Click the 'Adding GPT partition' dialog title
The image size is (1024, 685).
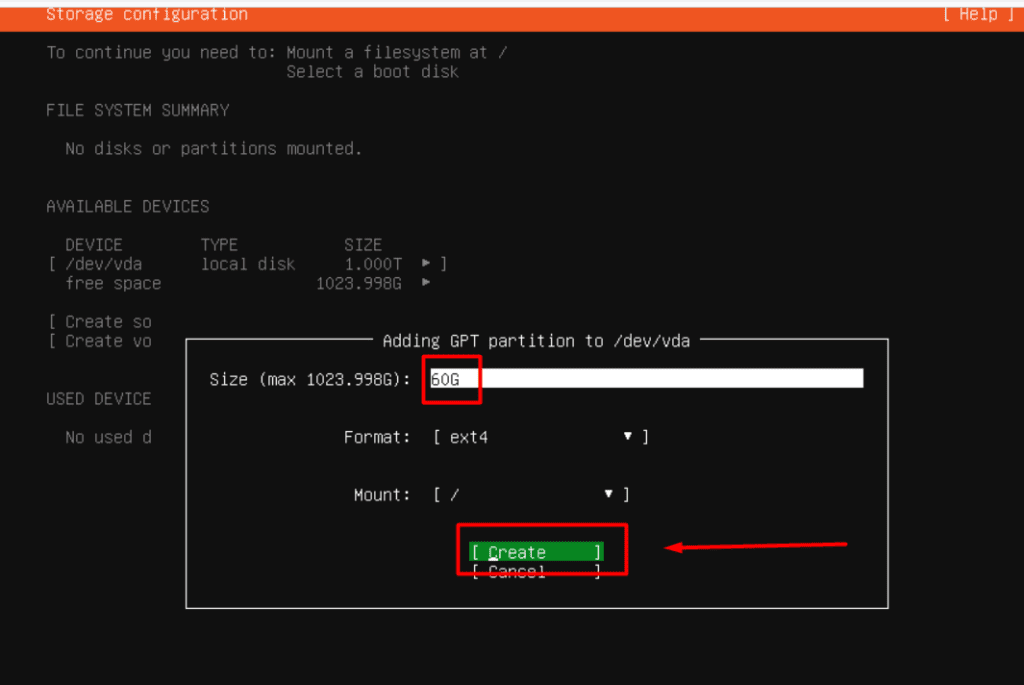point(536,341)
